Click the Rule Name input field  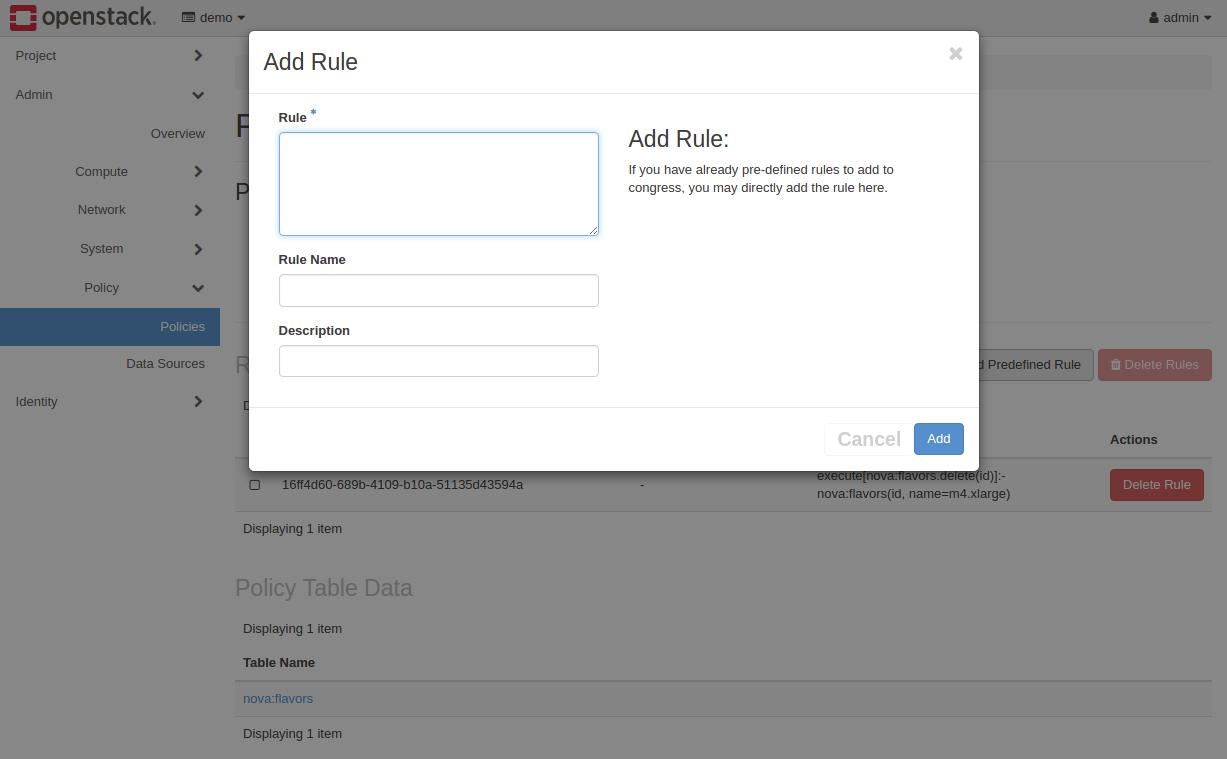[439, 290]
